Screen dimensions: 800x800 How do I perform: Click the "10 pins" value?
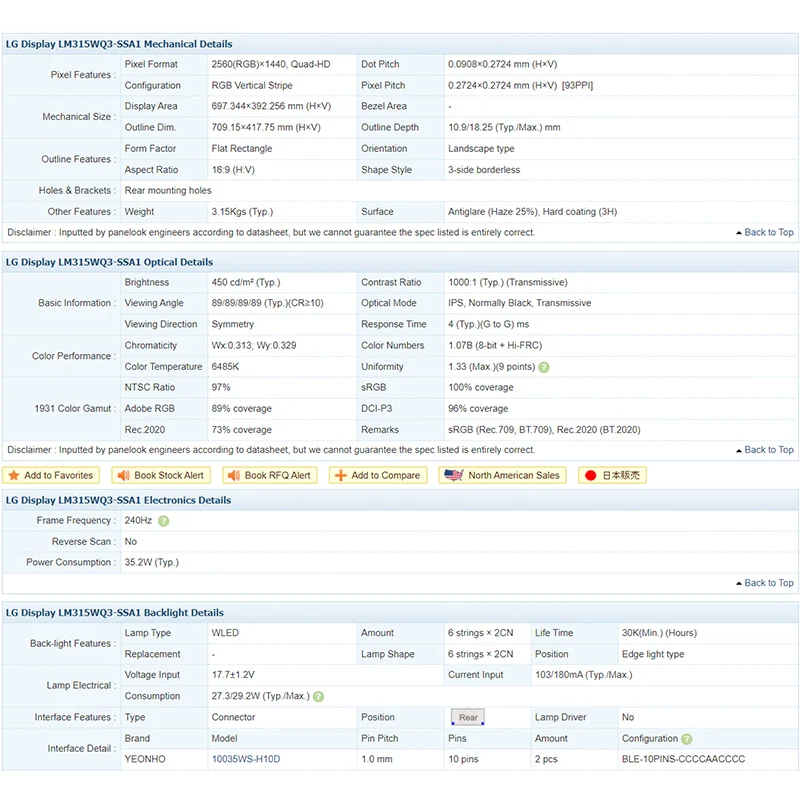(x=463, y=759)
